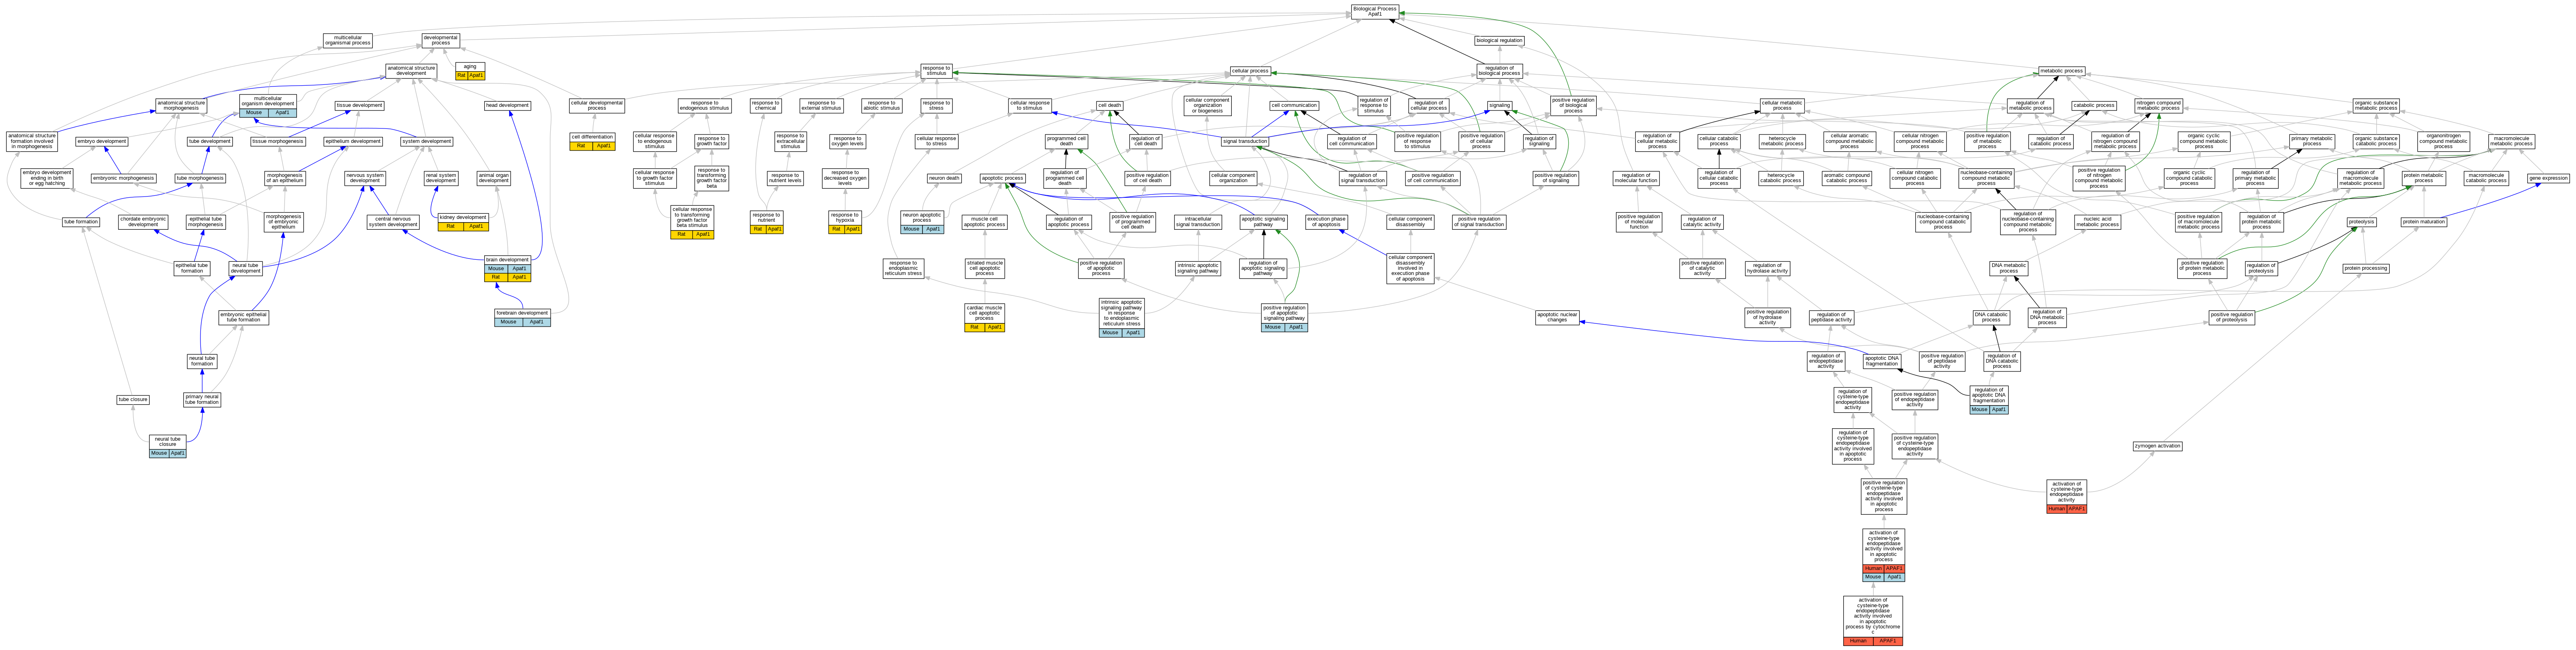This screenshot has width=2576, height=650.
Task: Select the 'protein processing' node
Action: 2366,268
